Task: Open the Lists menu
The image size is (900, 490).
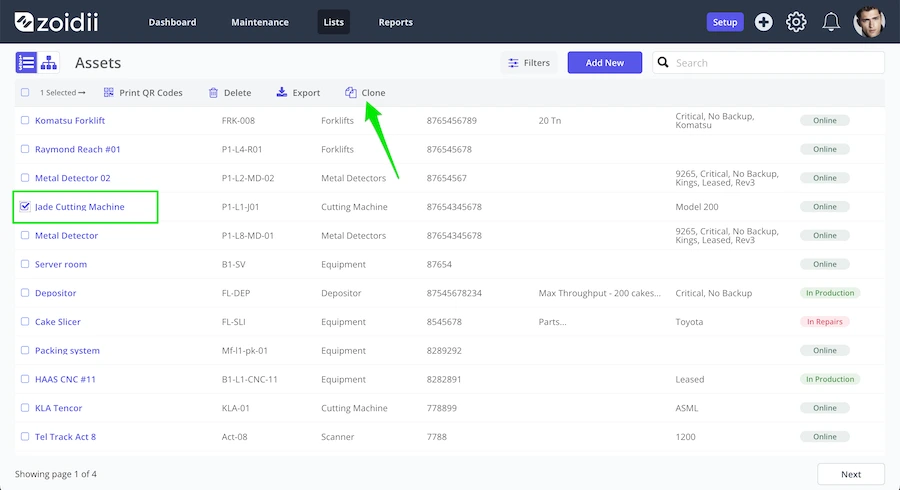Action: click(333, 22)
